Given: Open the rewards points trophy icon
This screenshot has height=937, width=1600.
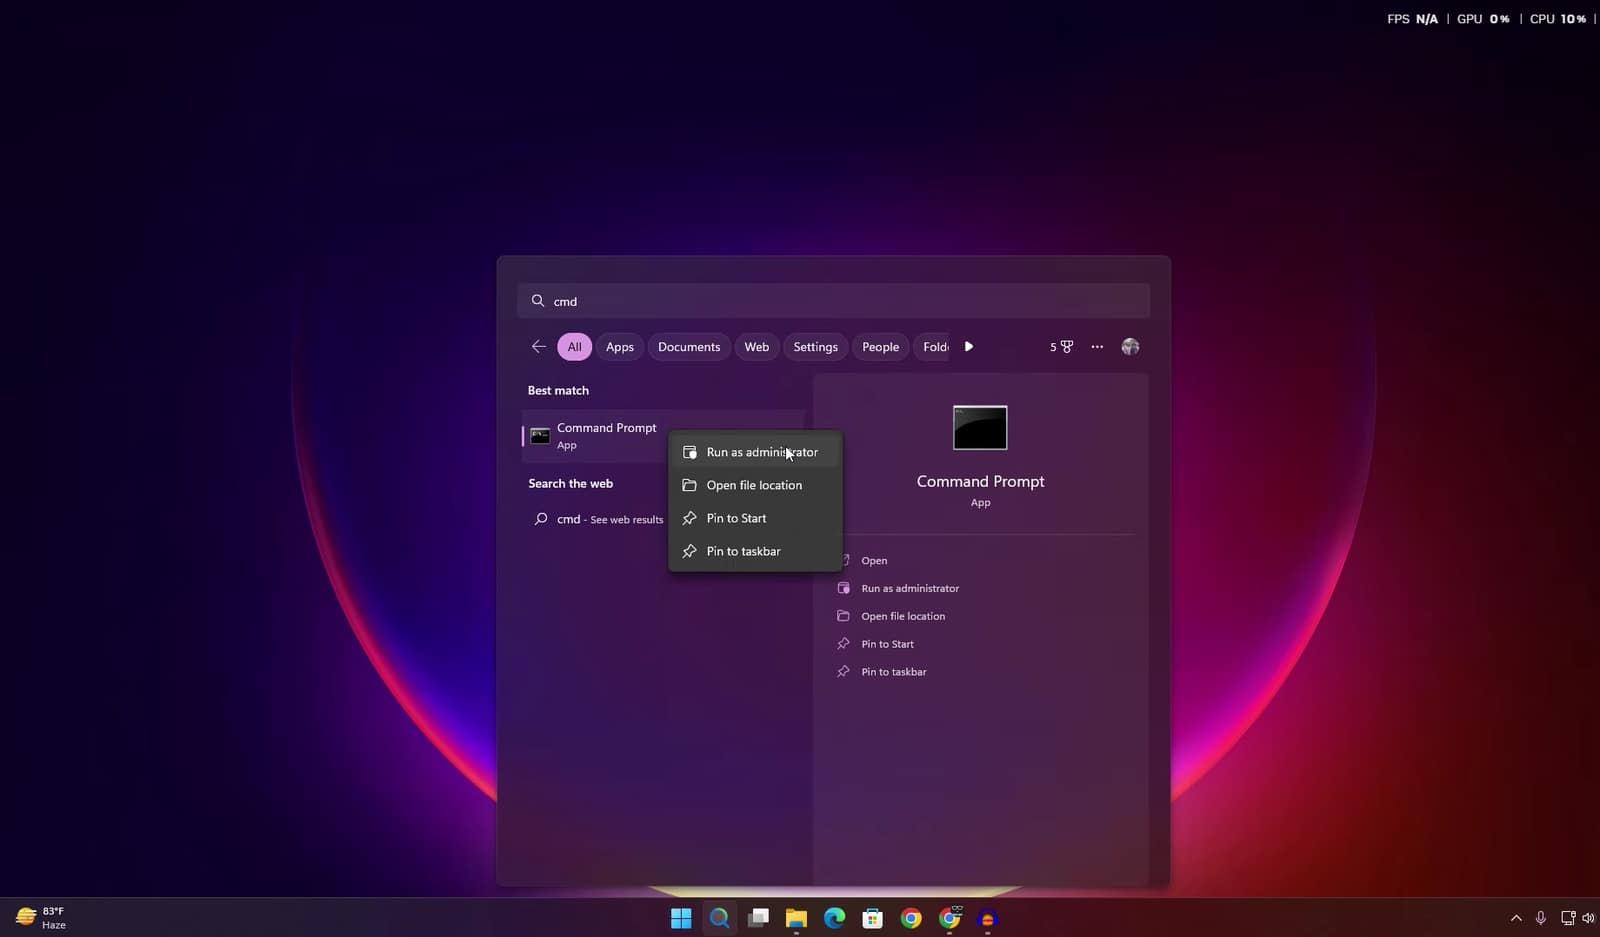Looking at the screenshot, I should click(x=1062, y=347).
